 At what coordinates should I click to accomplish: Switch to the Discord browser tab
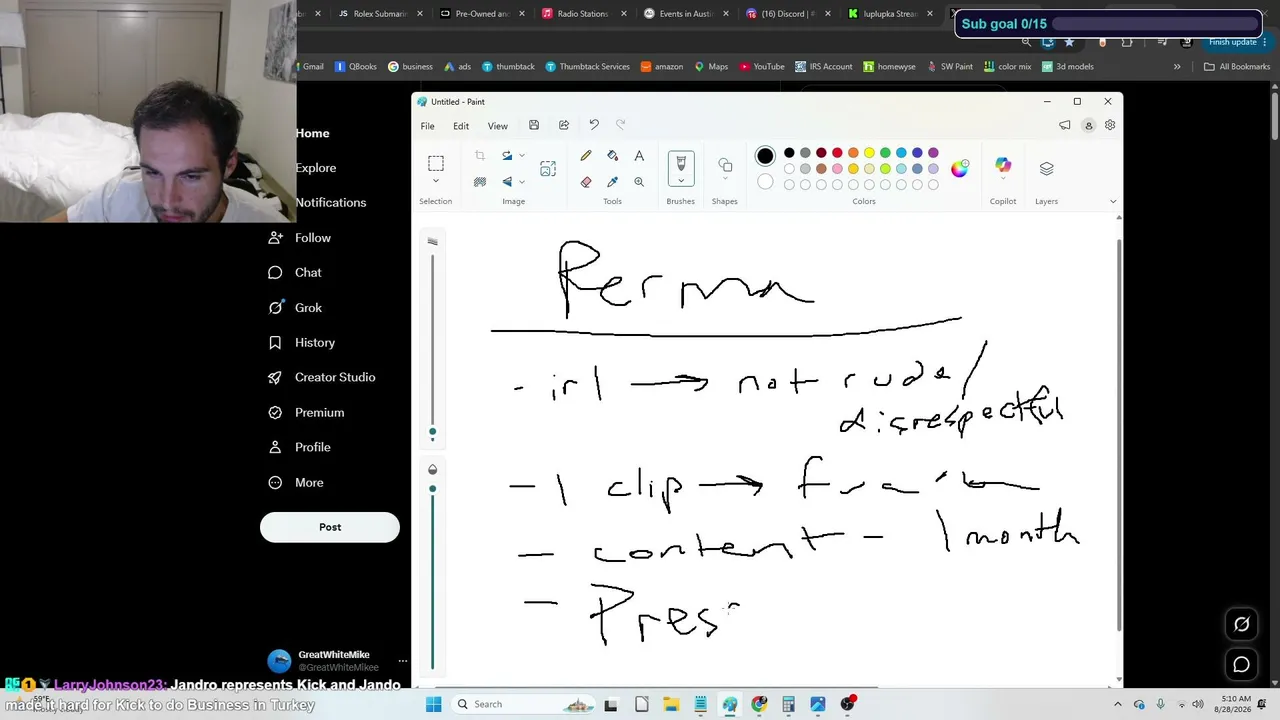787,14
